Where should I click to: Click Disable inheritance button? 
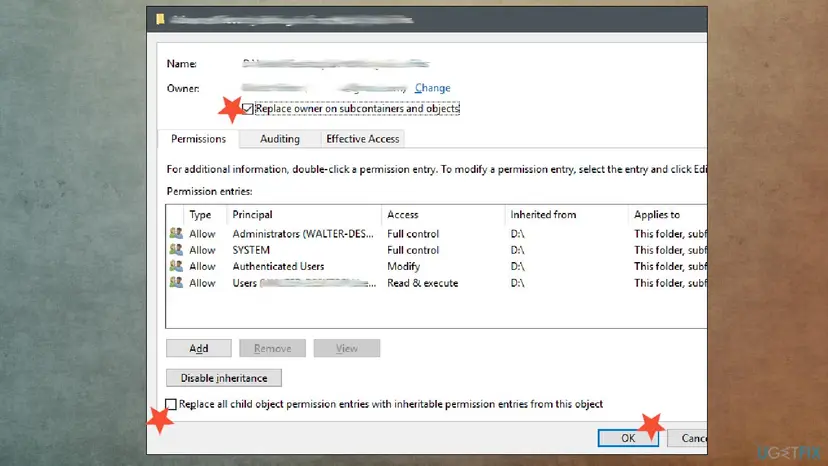[x=224, y=378]
